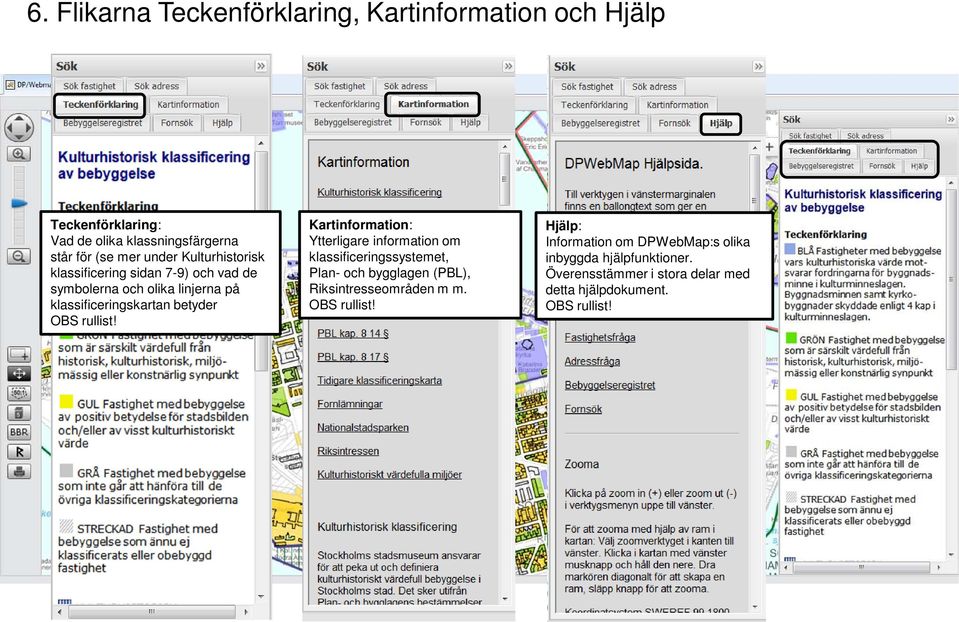Open the Fornlämningar link
959x622 pixels.
click(350, 404)
